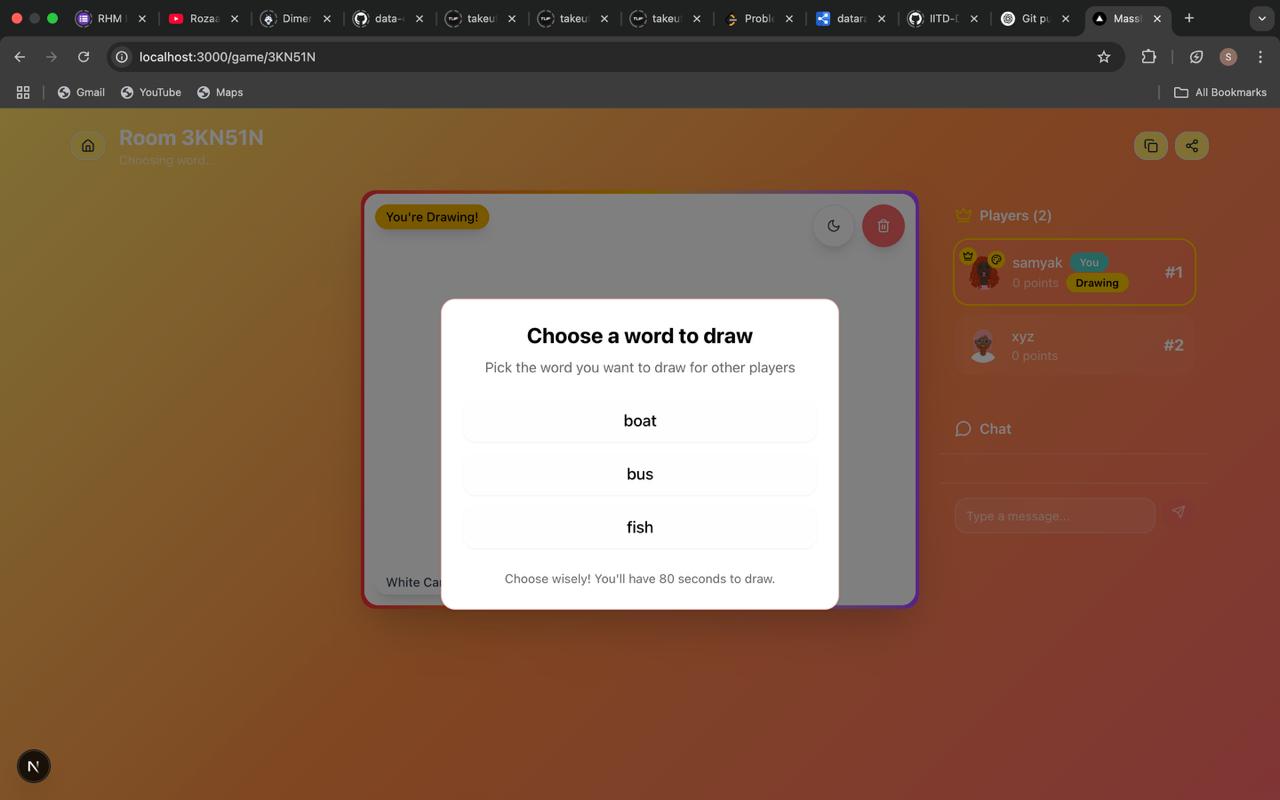Focus the "Type a message..." chat field
Screen dimensions: 1280x800
[x=1054, y=516]
